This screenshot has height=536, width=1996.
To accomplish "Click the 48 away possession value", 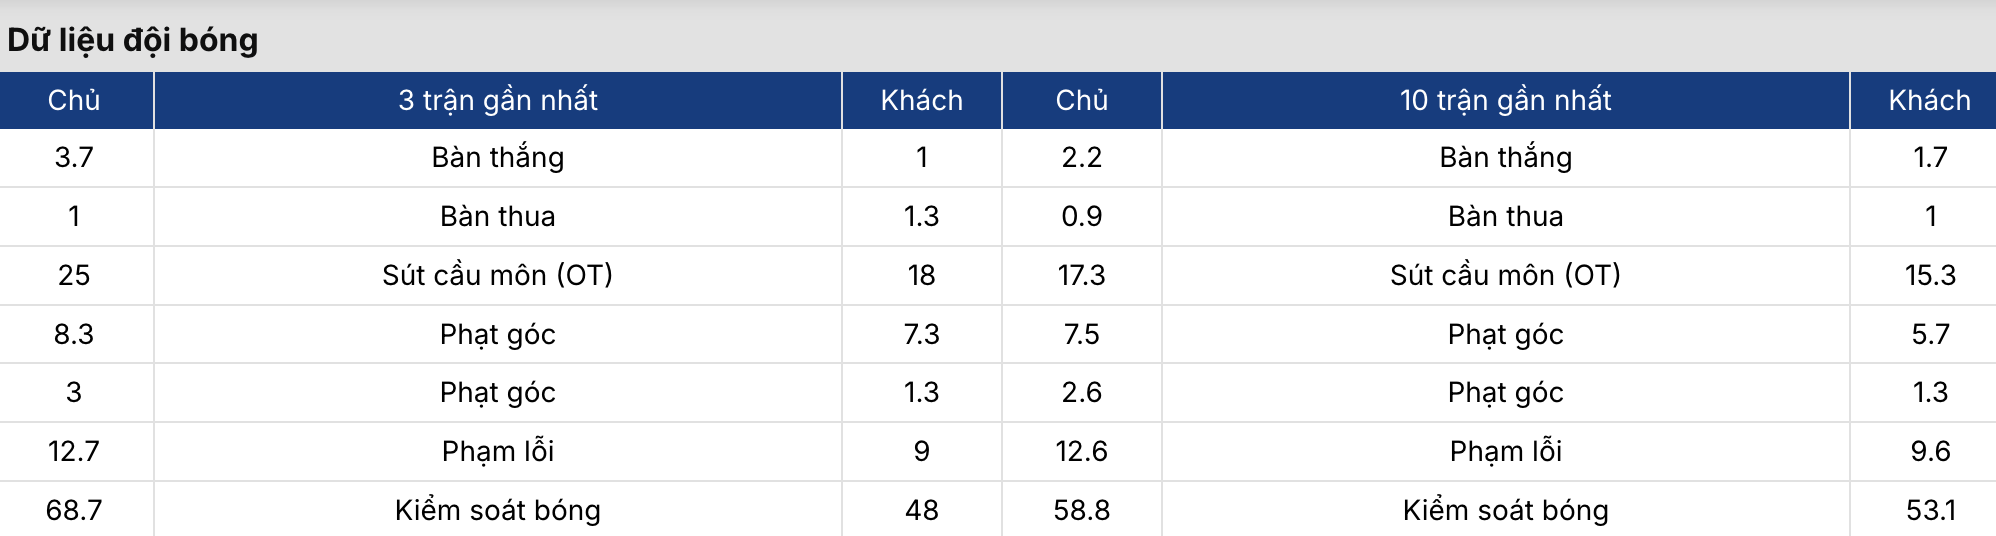I will point(921,510).
